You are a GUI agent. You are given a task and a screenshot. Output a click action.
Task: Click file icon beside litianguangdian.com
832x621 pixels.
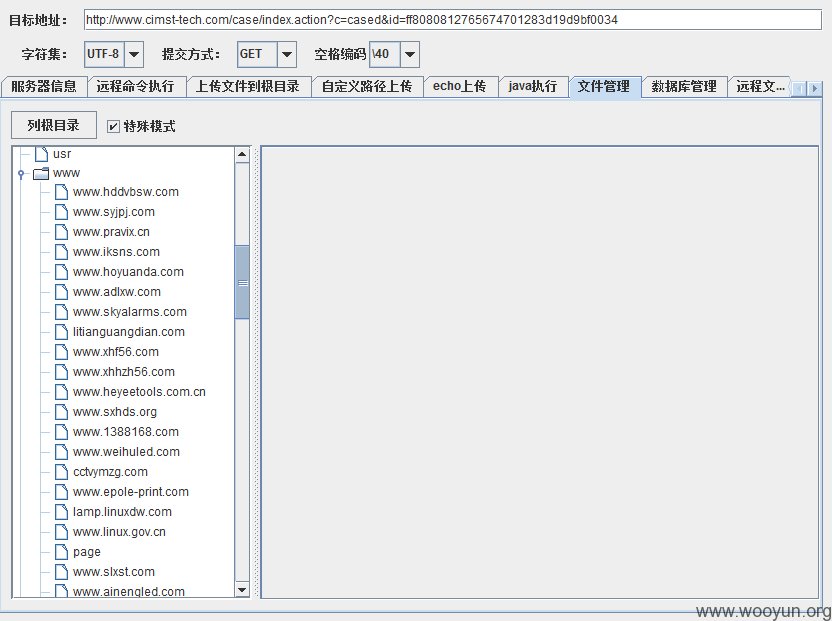[x=62, y=332]
